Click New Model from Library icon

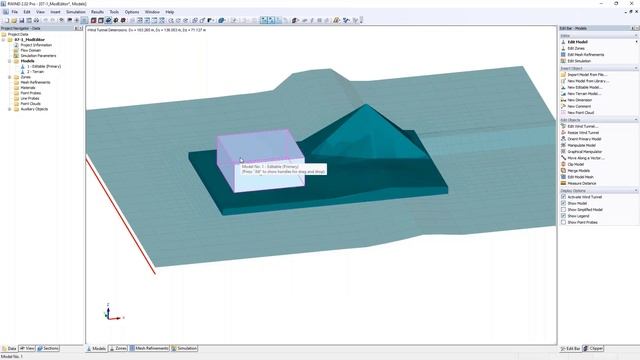click(x=563, y=81)
